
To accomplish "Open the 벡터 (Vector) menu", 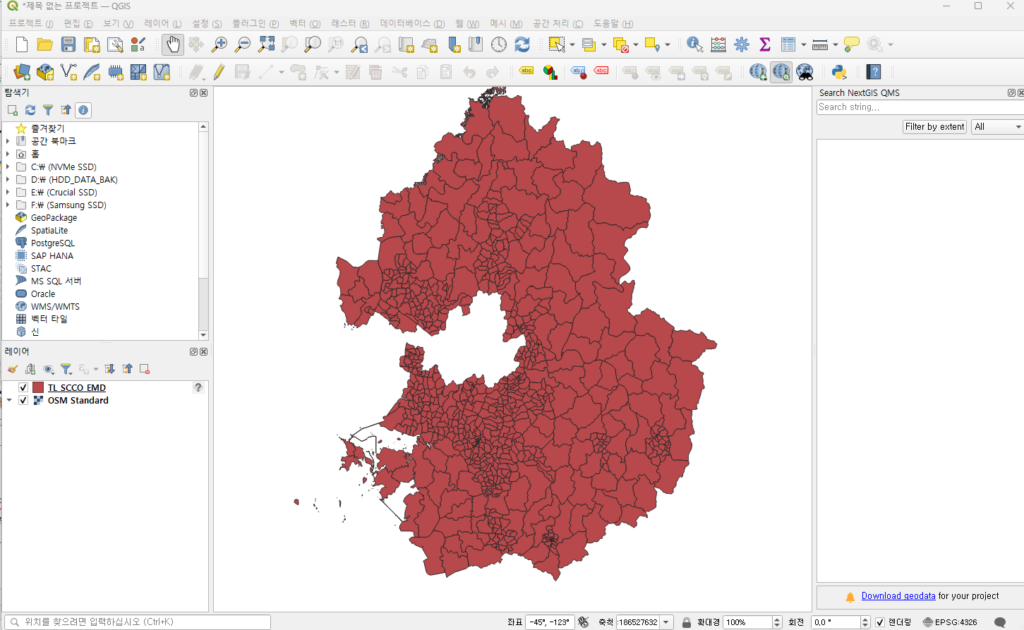I will pyautogui.click(x=304, y=22).
